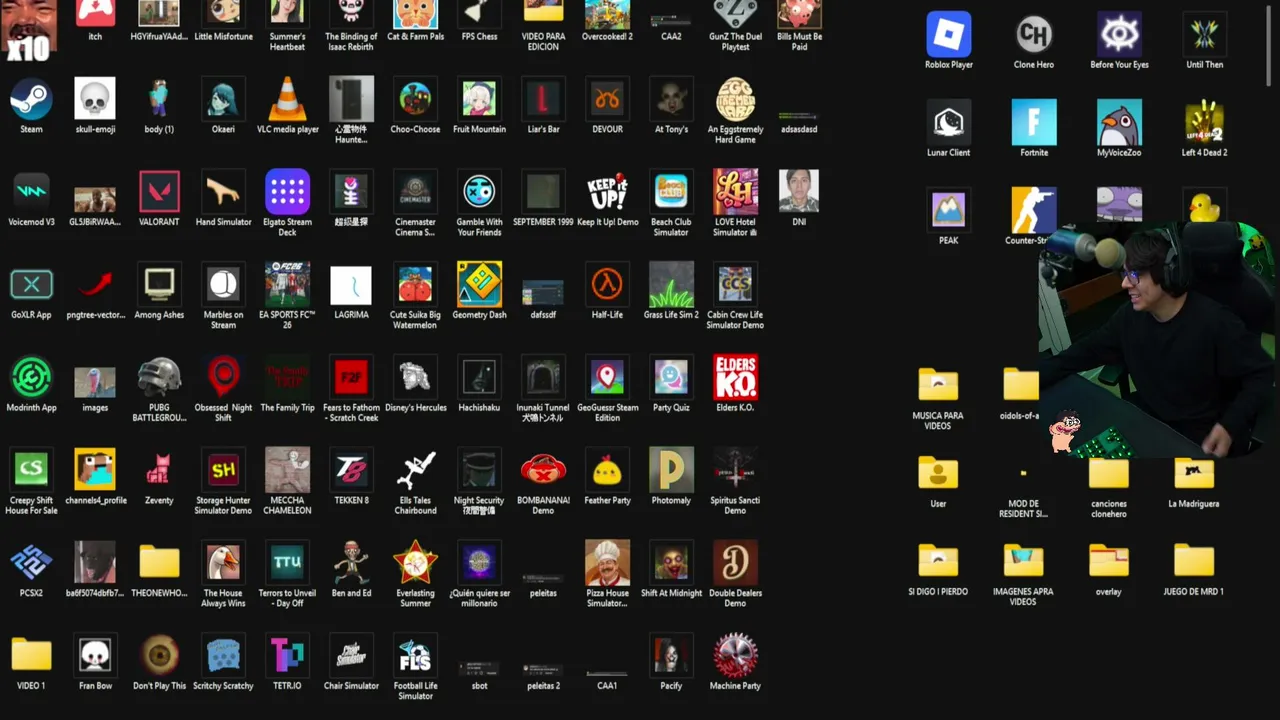Open Lunar Client

tap(948, 122)
